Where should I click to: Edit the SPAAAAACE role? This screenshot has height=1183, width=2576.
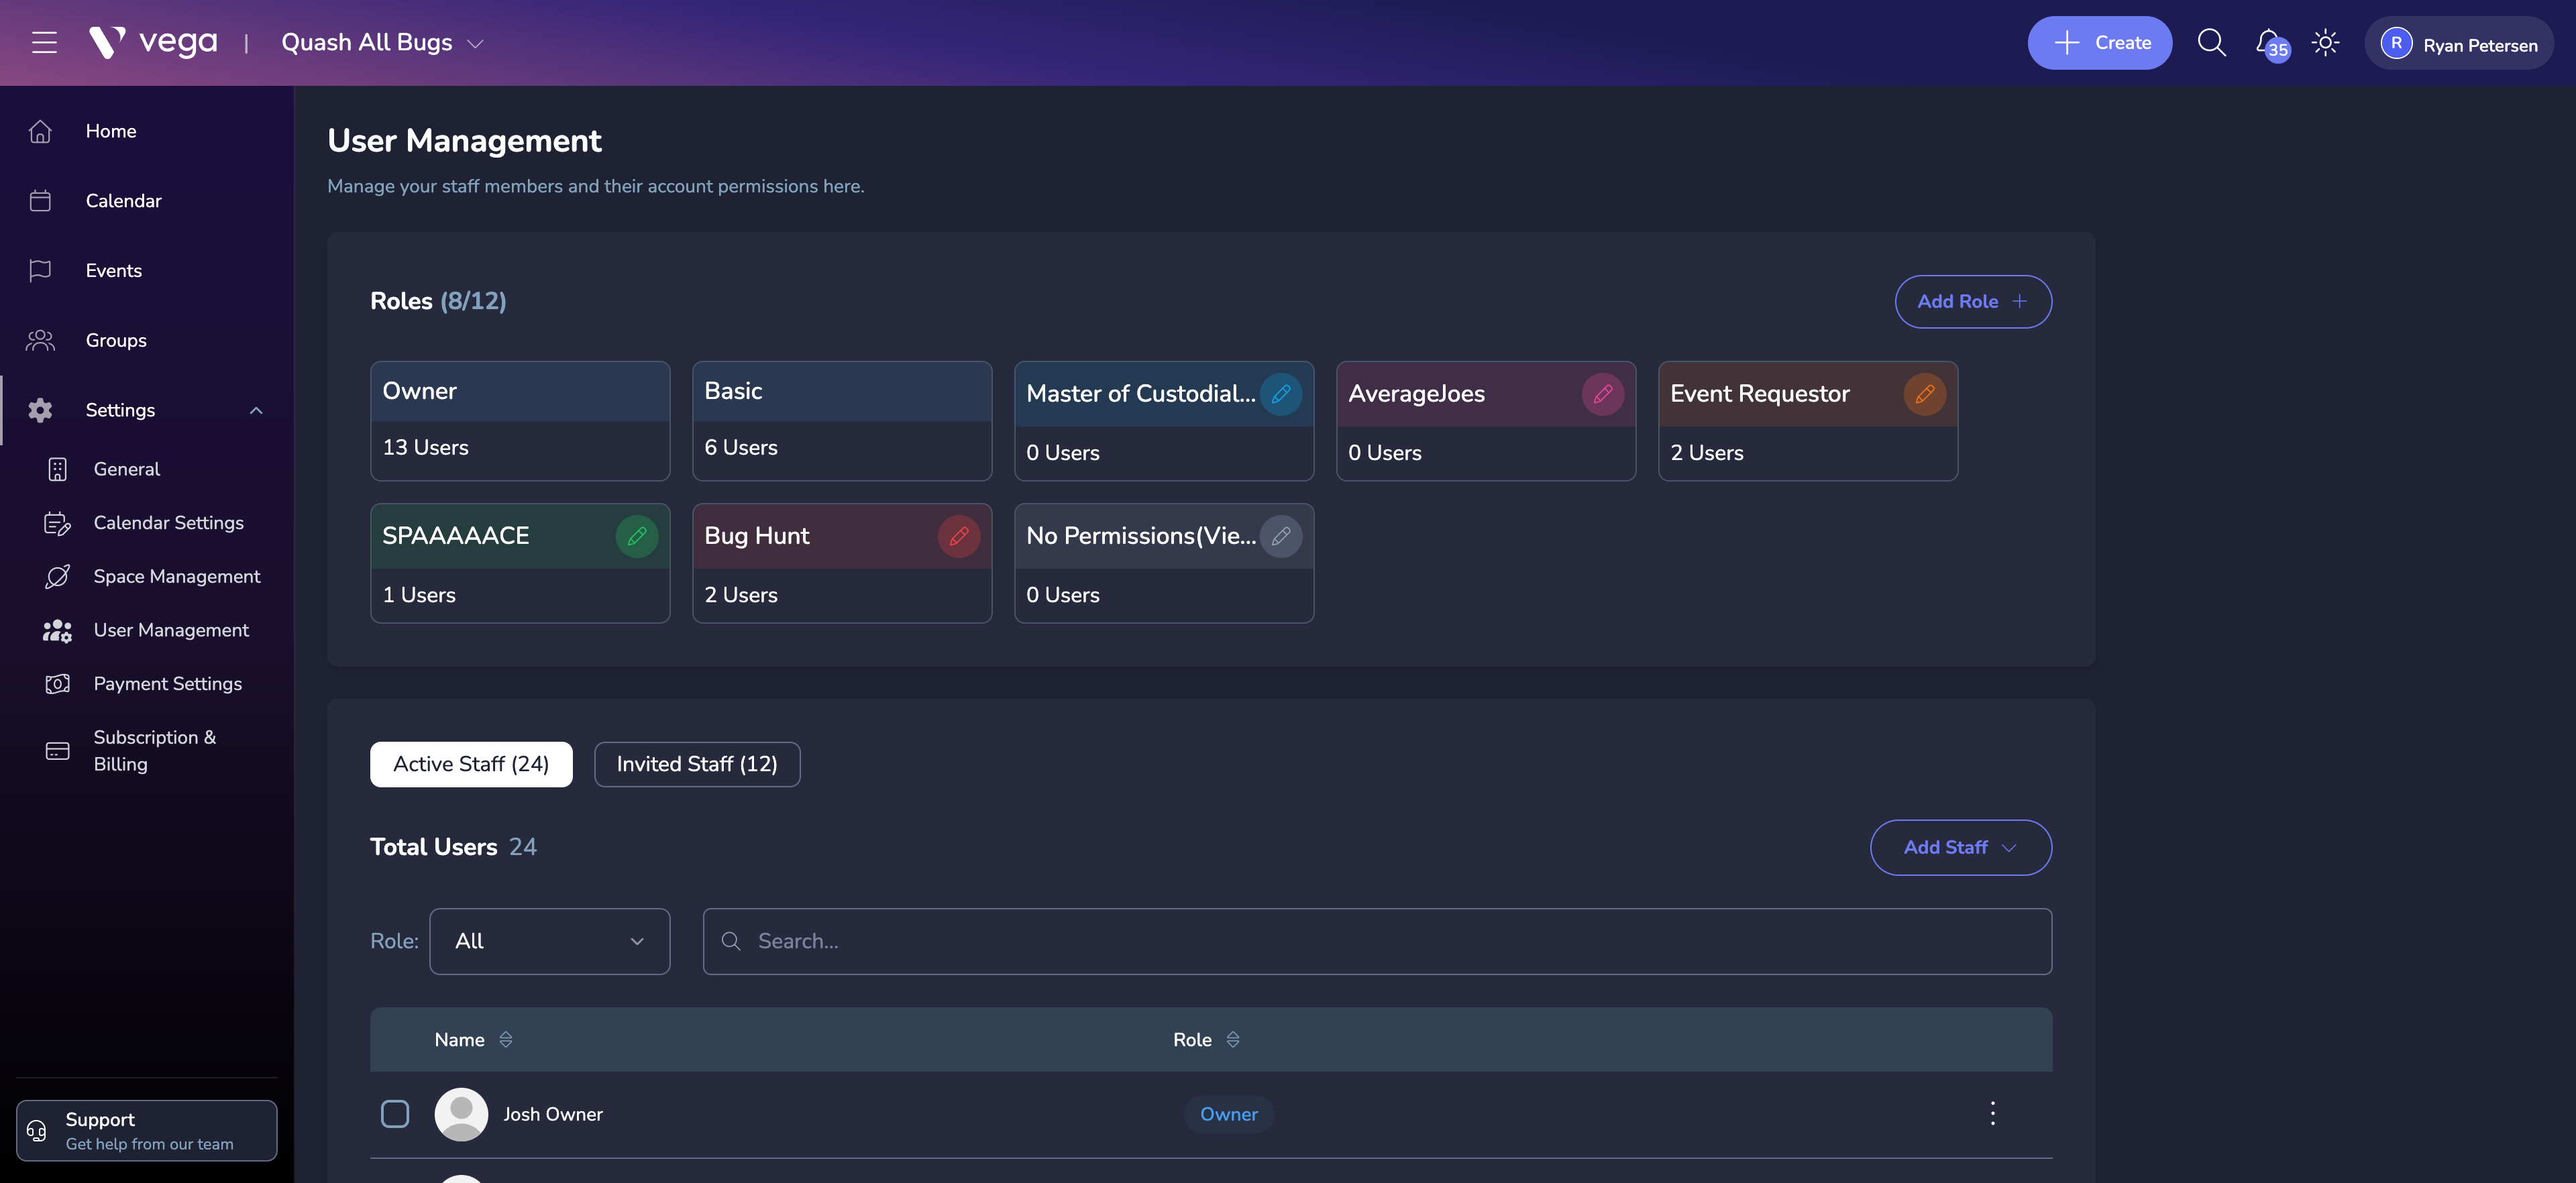point(638,536)
